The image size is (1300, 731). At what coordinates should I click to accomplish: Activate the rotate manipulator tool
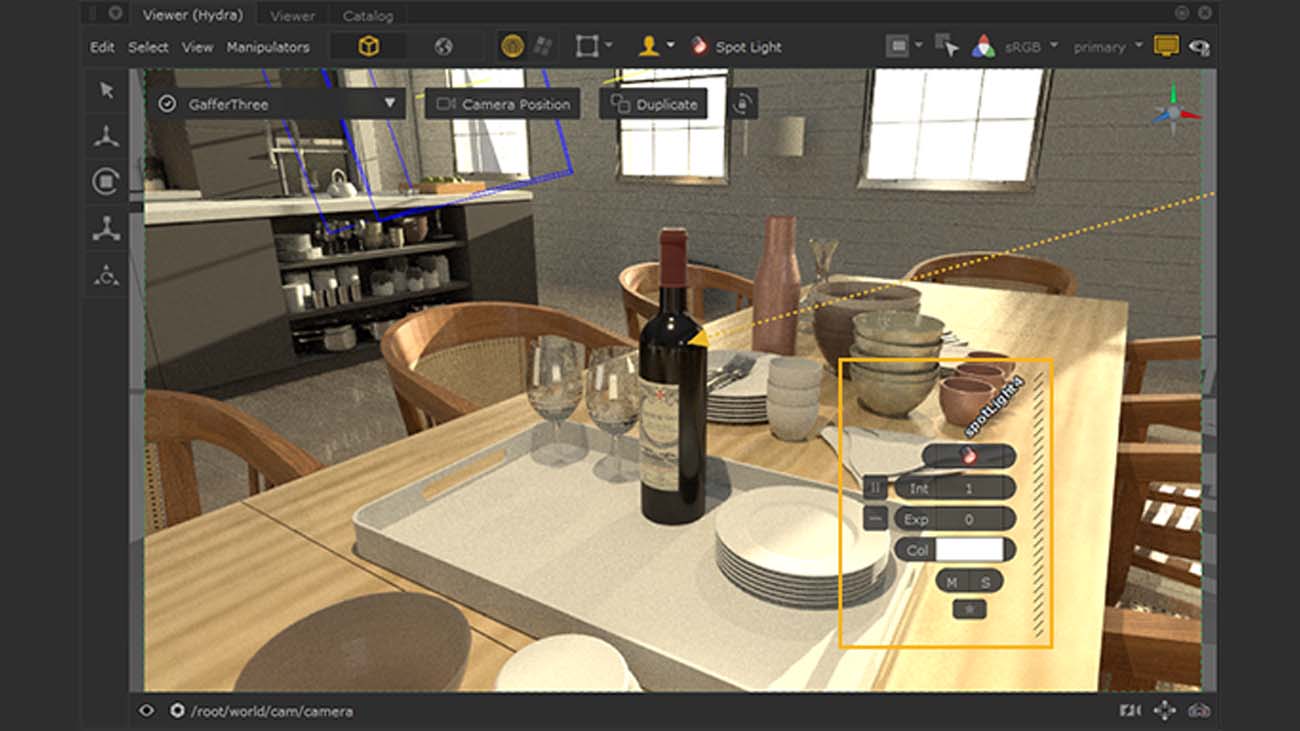tap(106, 182)
